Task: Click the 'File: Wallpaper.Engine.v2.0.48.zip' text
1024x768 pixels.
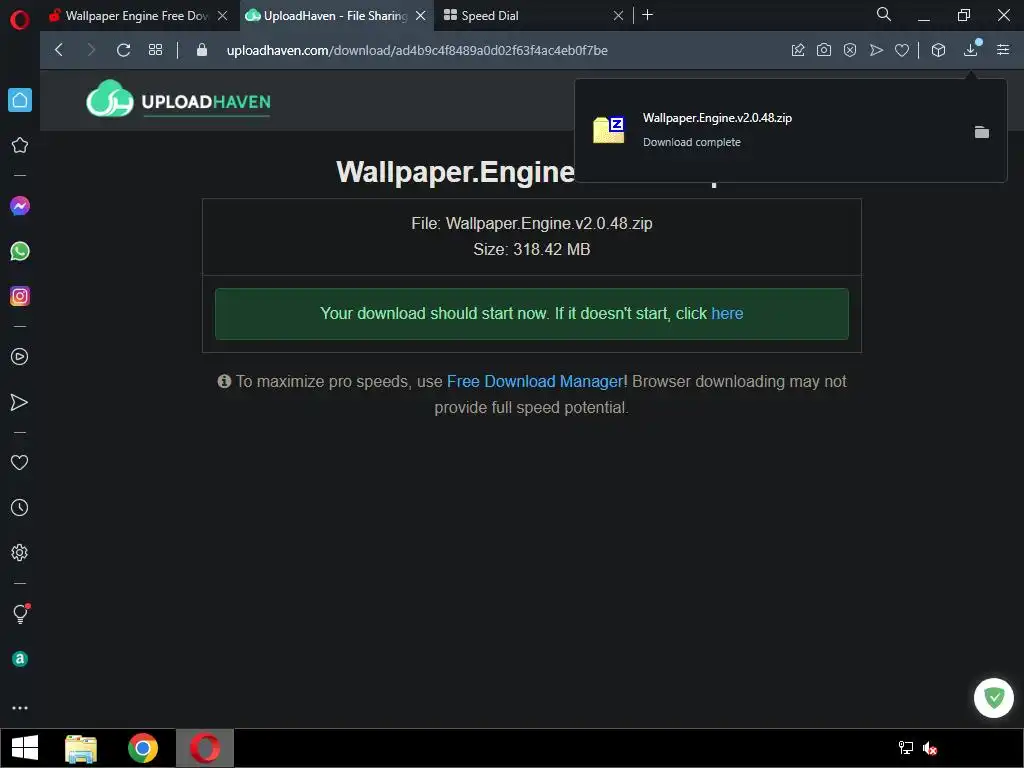Action: pyautogui.click(x=532, y=223)
